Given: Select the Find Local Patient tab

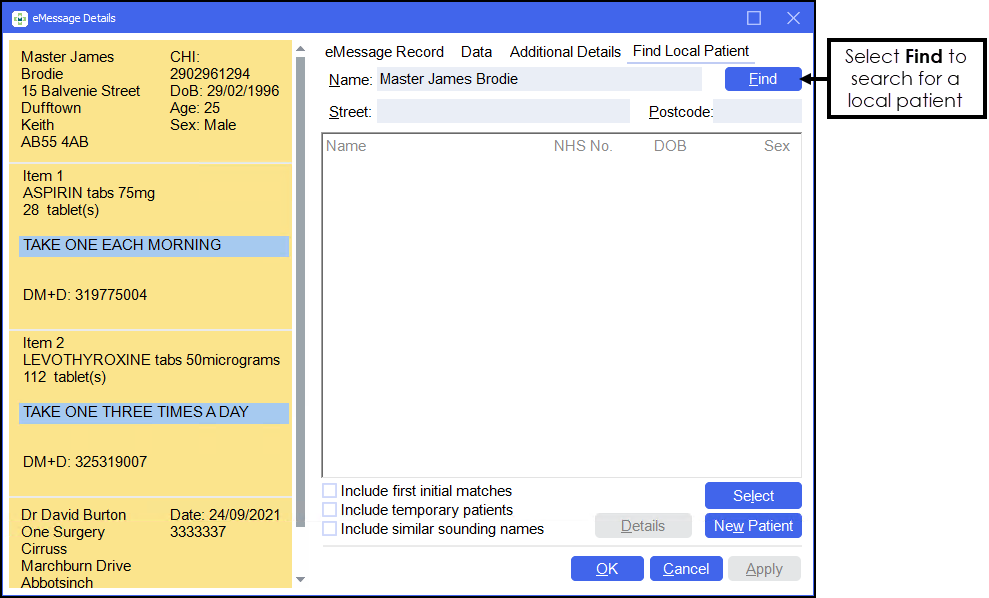Looking at the screenshot, I should pos(690,52).
